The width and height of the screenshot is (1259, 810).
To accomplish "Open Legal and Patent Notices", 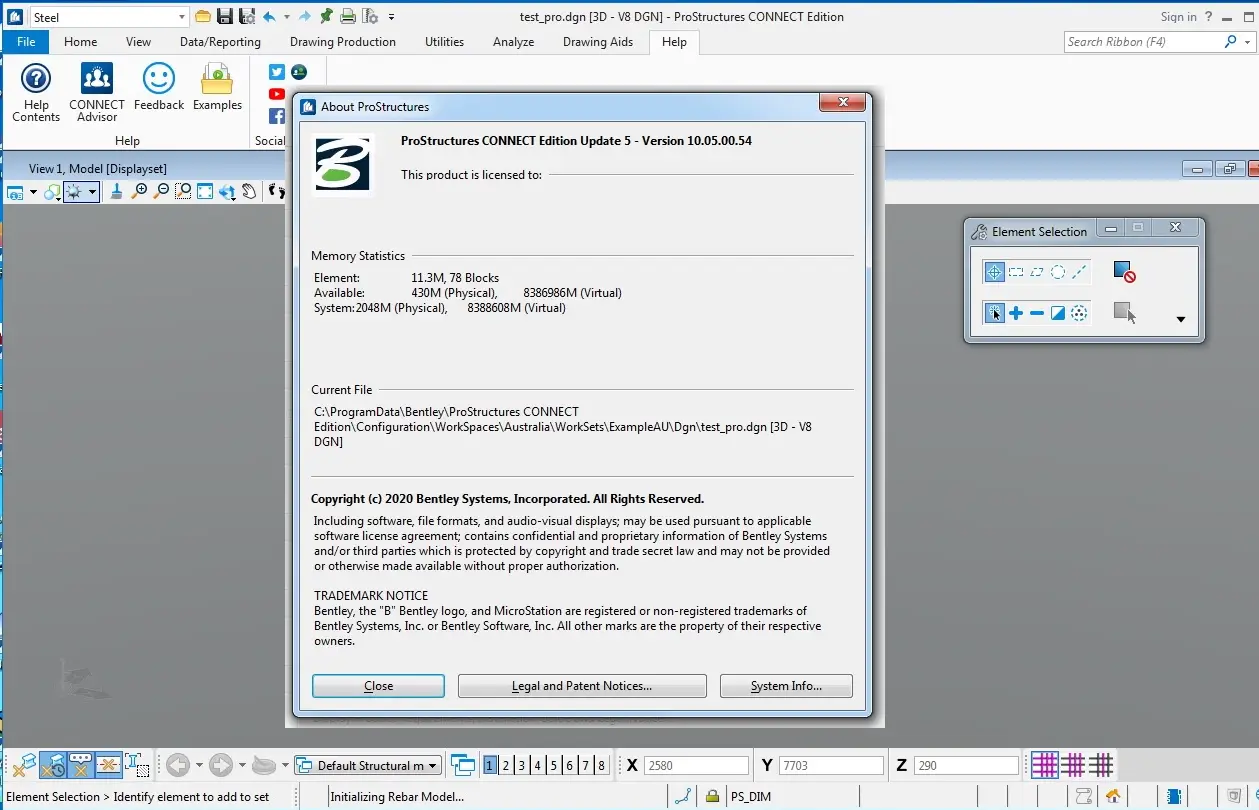I will click(582, 686).
